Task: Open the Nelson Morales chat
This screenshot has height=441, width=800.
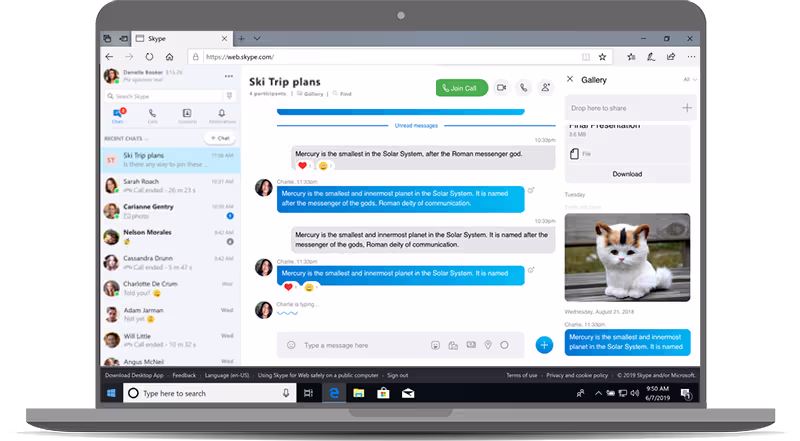Action: [x=170, y=237]
